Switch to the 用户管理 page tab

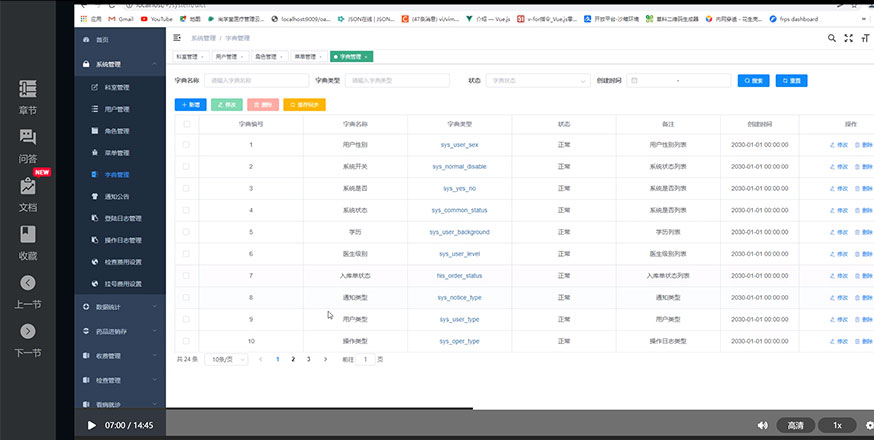click(x=230, y=56)
